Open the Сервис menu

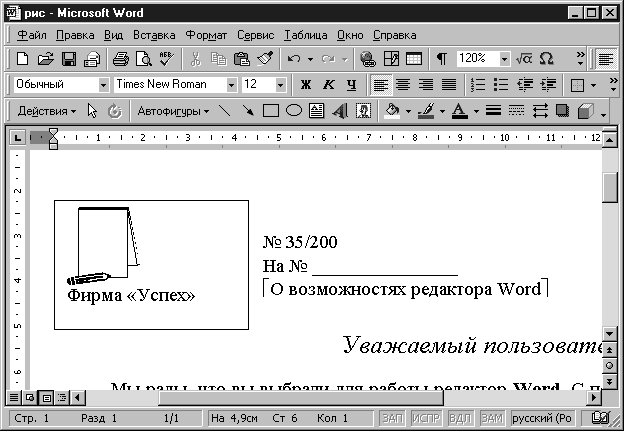pyautogui.click(x=255, y=35)
